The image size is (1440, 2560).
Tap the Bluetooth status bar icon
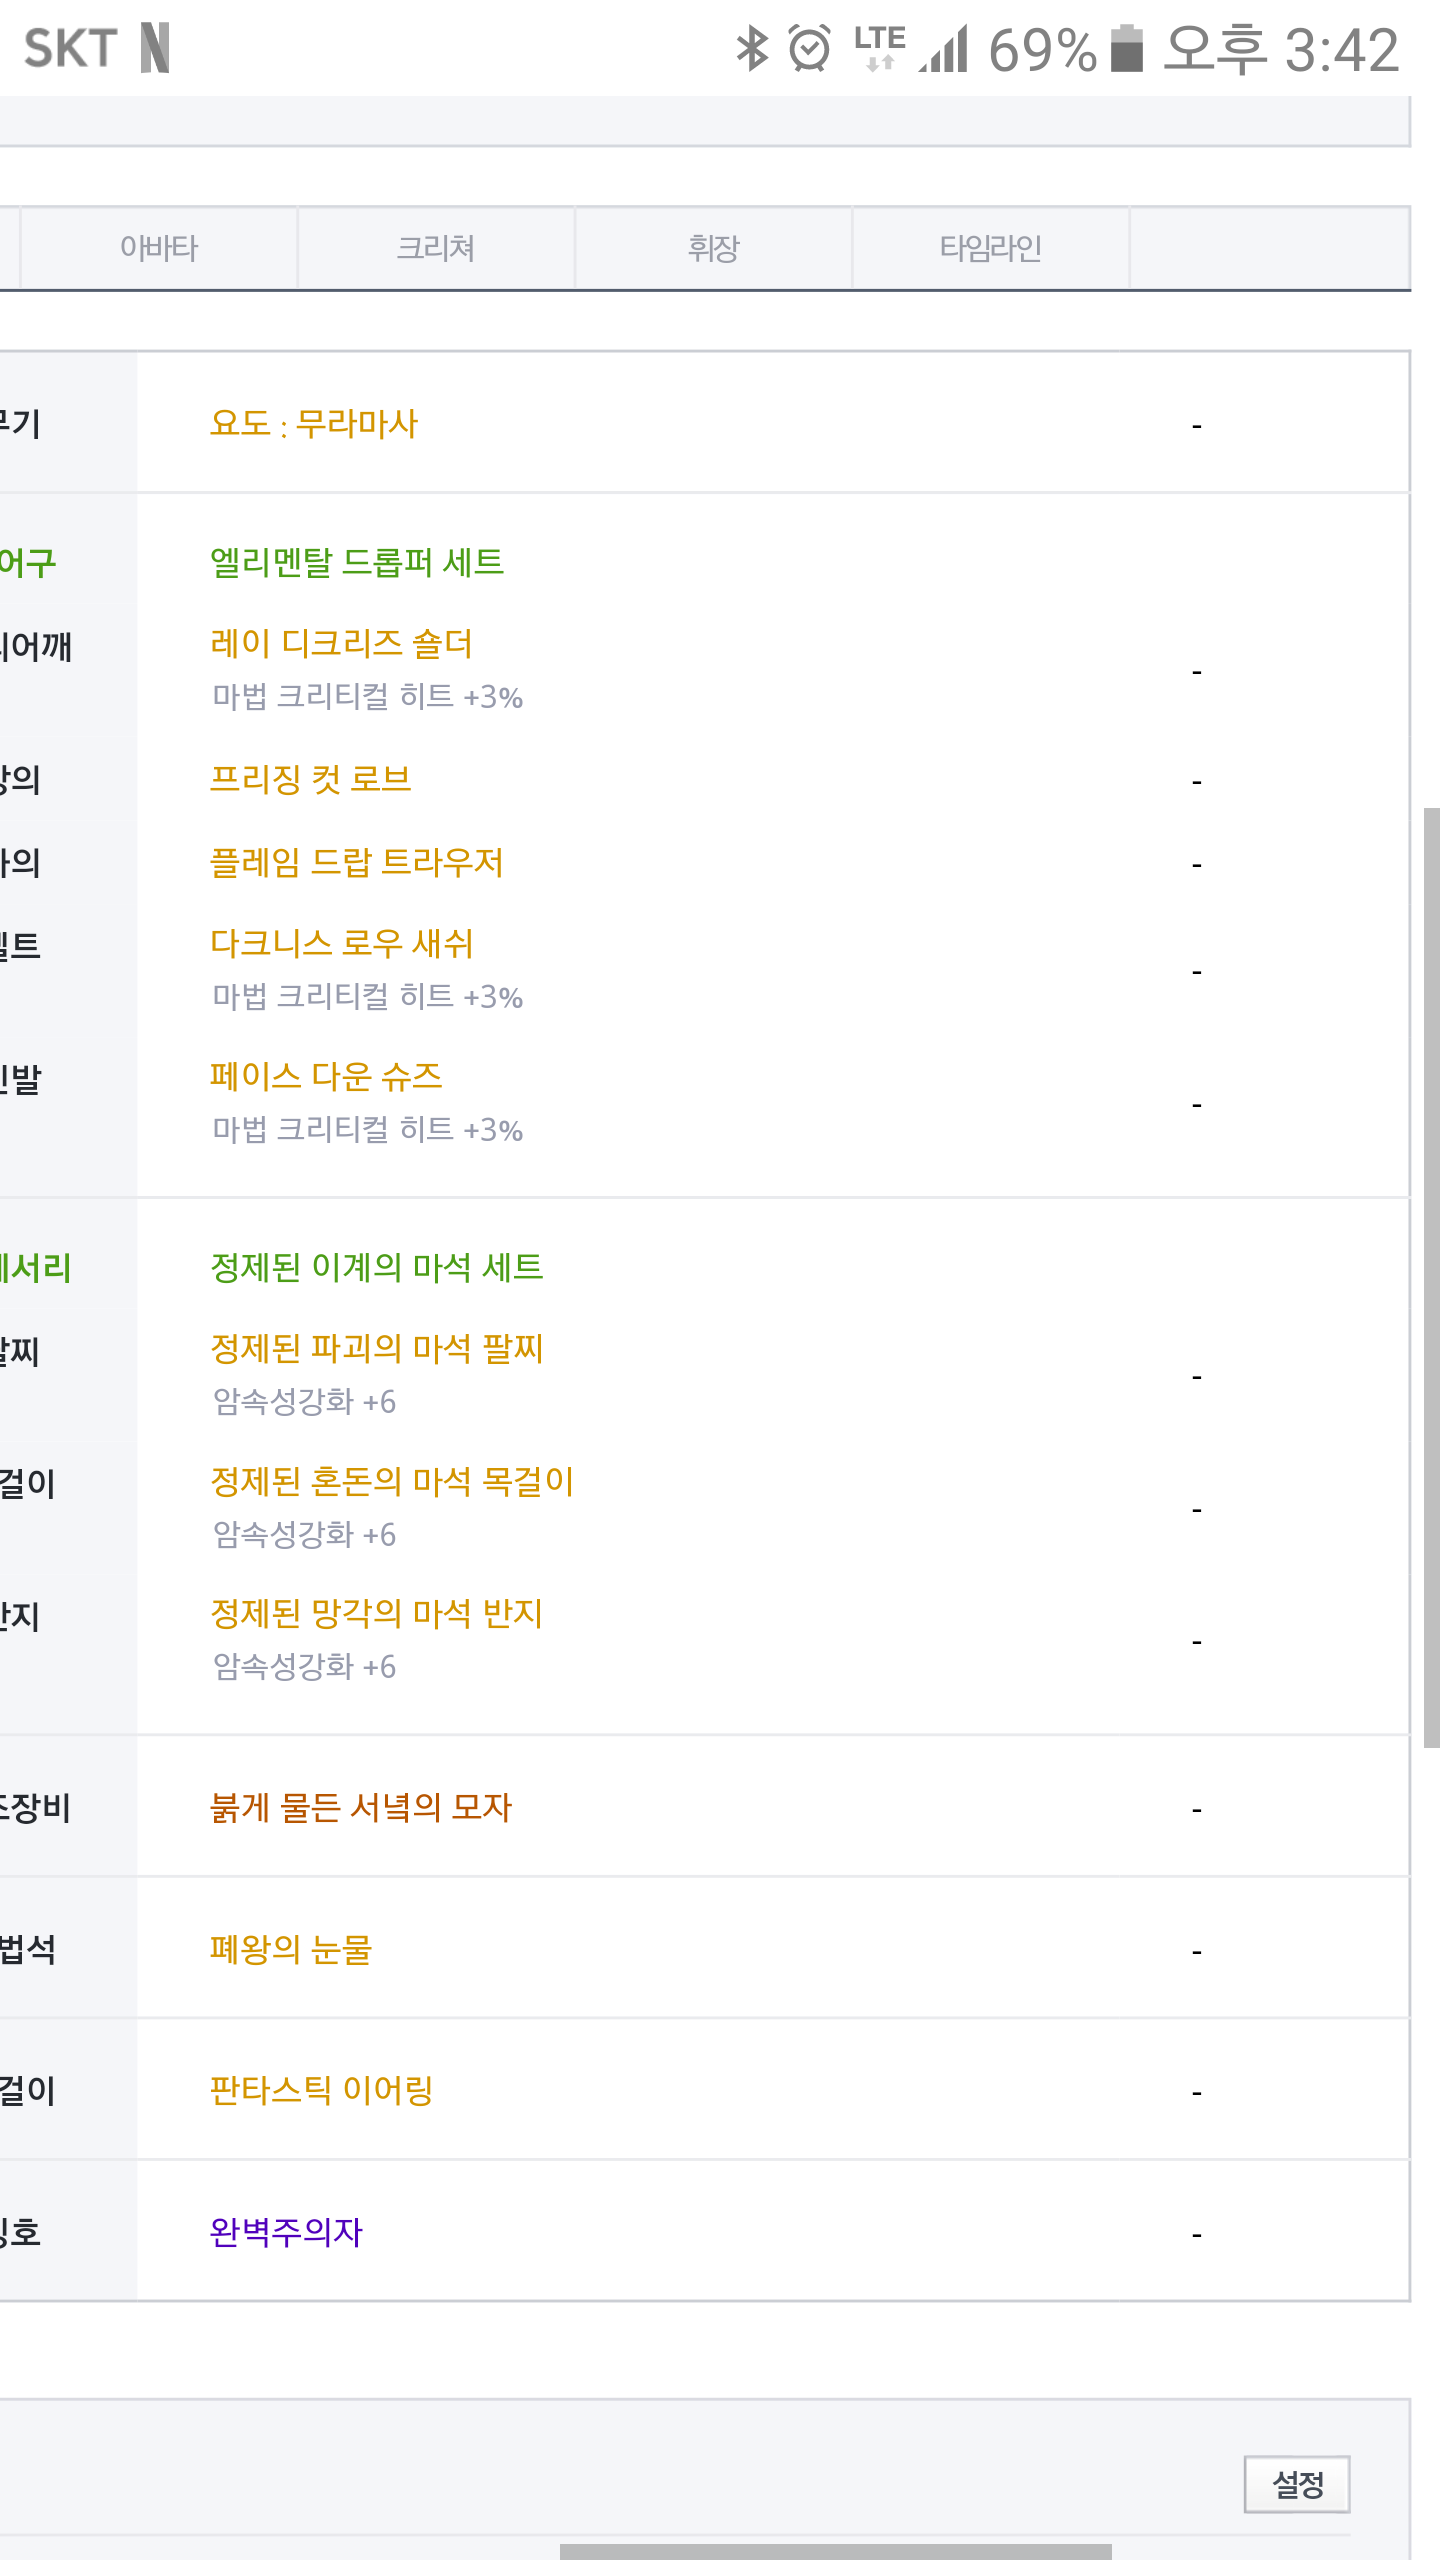752,49
